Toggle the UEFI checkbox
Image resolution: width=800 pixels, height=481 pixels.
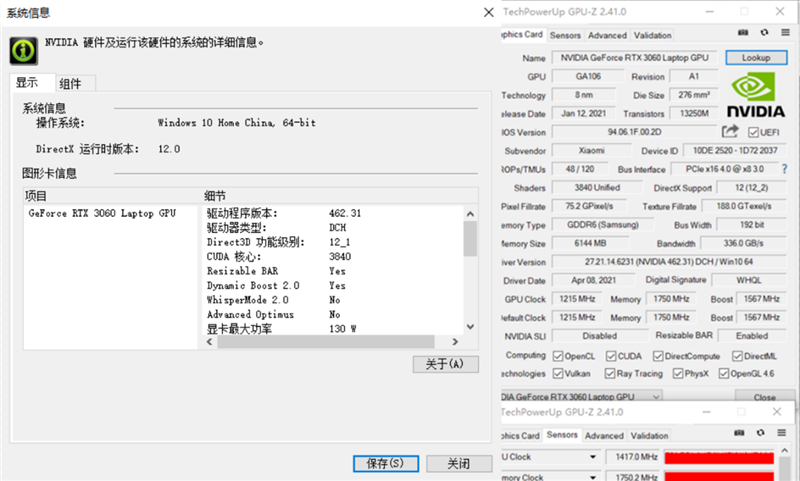pos(753,133)
